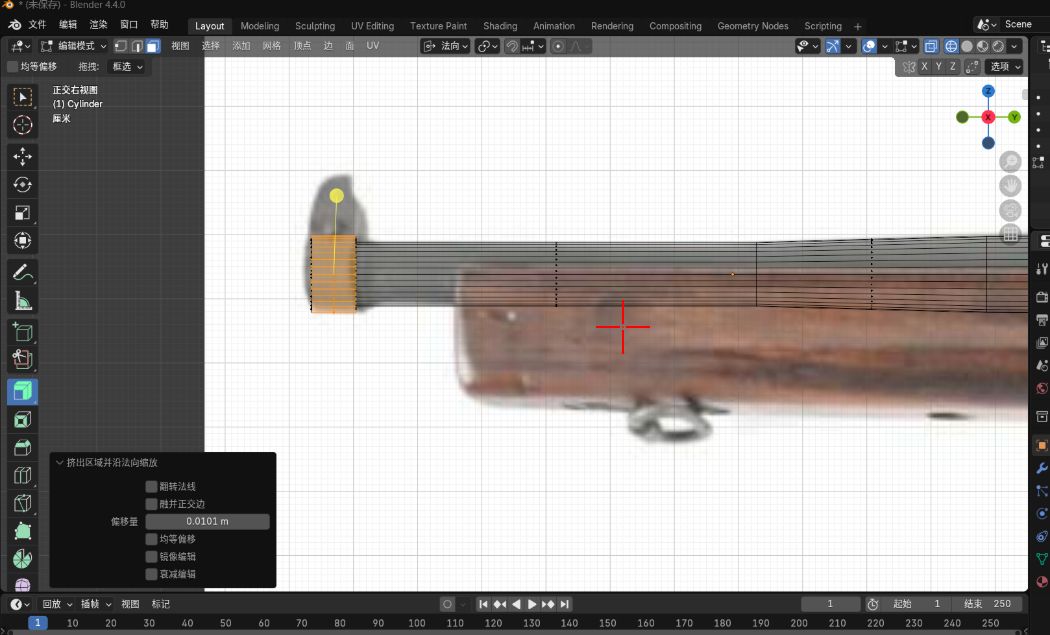Click the green Y axis gizmo ball
Screen dimensions: 1050x635
pyautogui.click(x=1015, y=117)
